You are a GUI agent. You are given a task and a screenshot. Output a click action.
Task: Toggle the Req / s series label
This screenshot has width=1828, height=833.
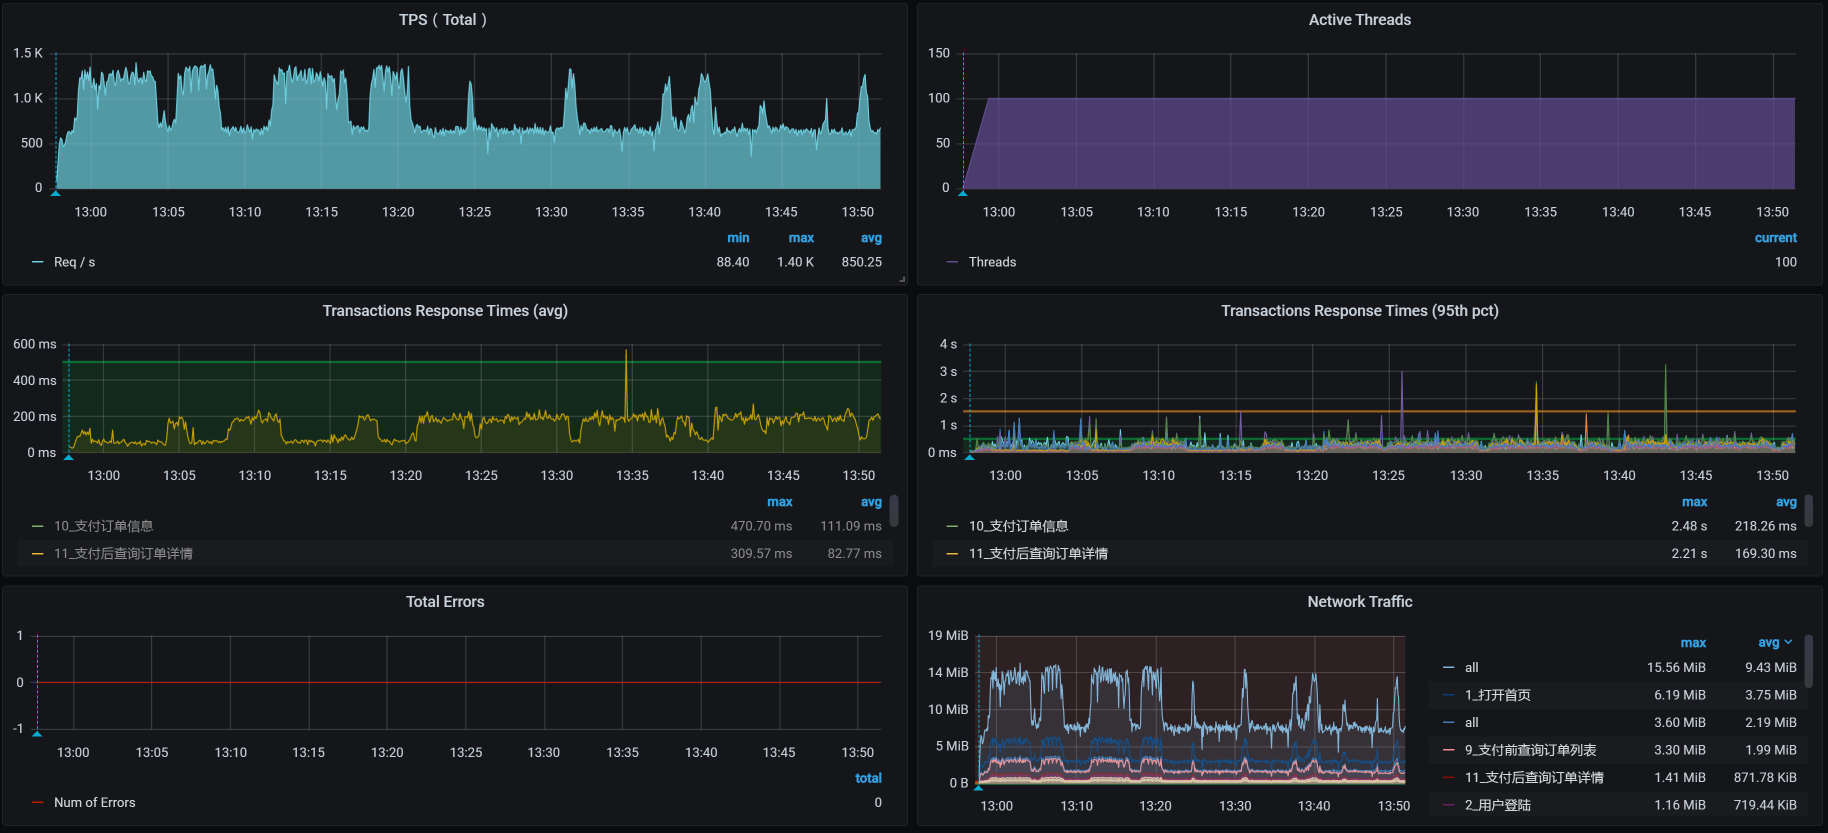75,262
